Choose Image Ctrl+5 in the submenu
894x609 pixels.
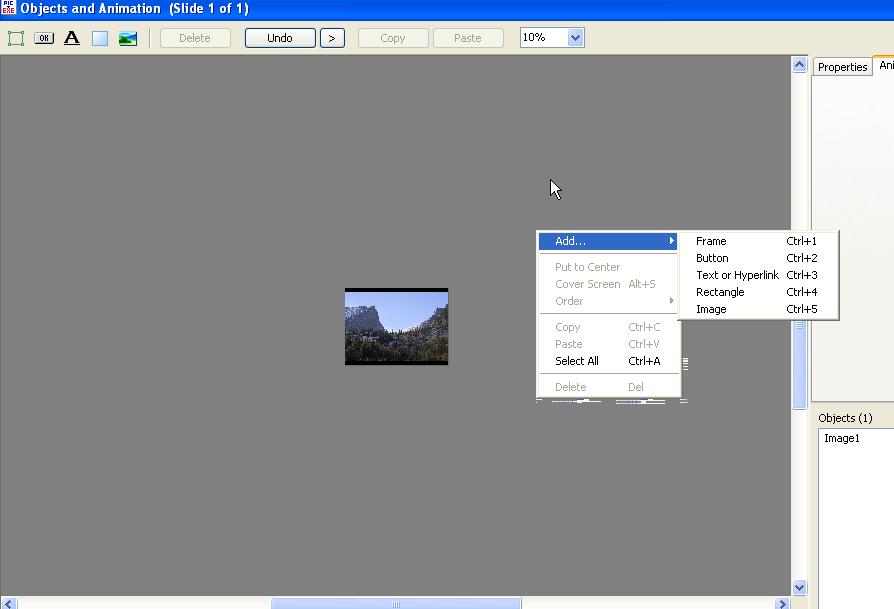coord(758,310)
